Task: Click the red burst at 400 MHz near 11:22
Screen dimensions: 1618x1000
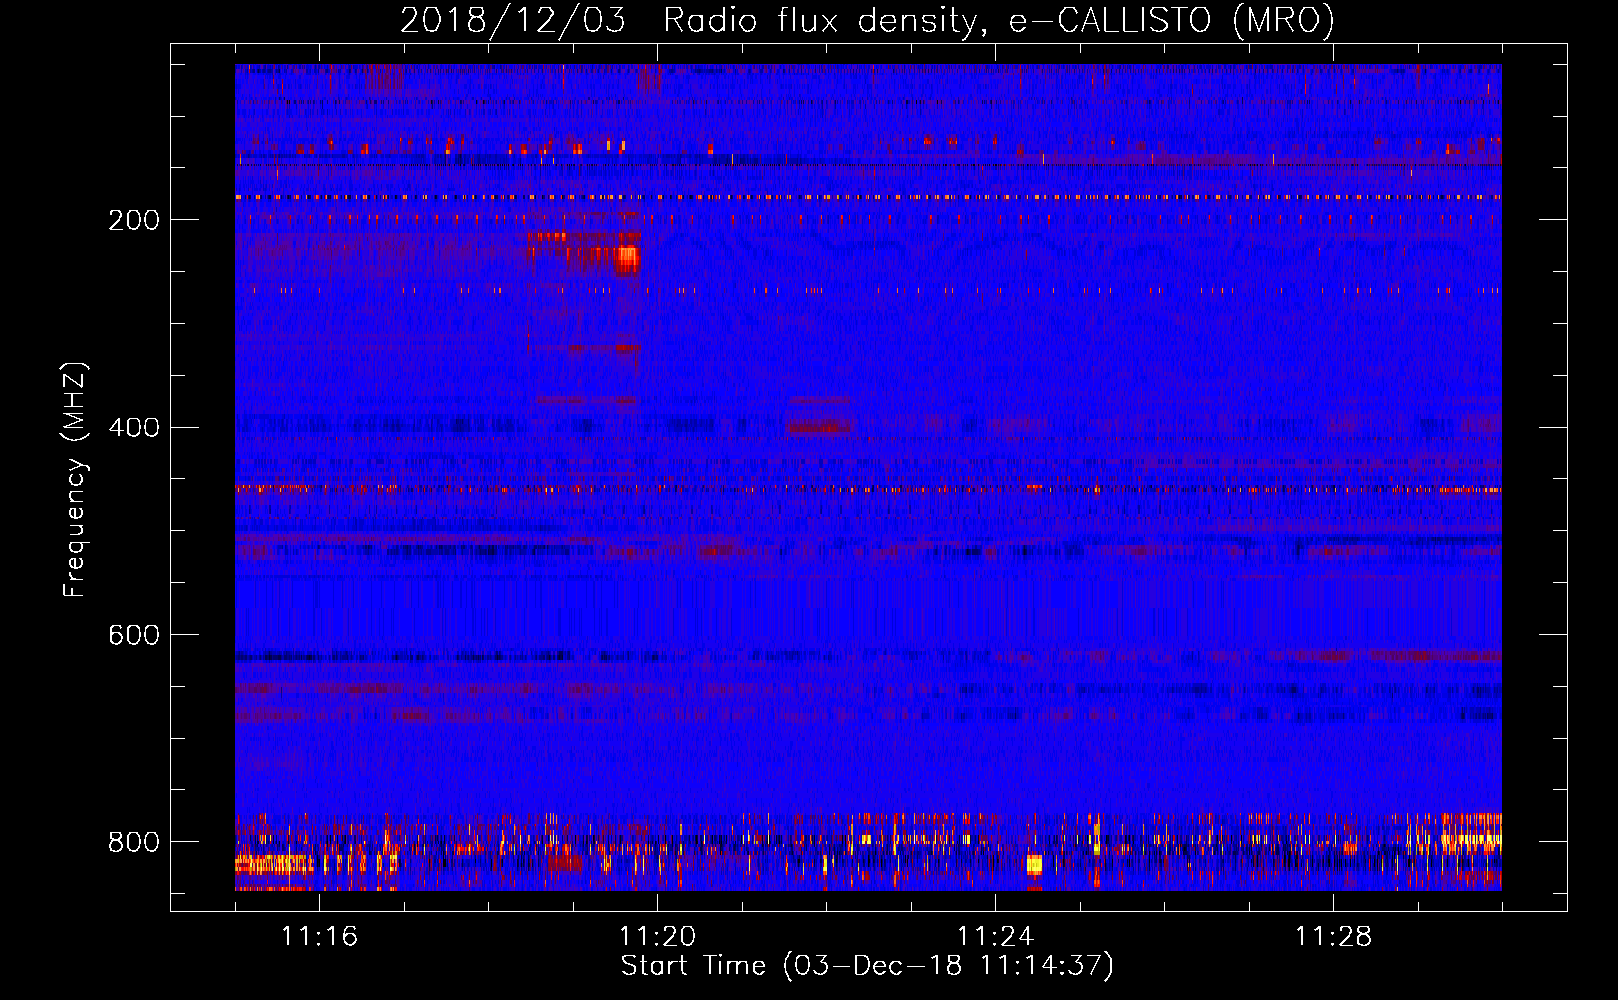Action: click(819, 427)
